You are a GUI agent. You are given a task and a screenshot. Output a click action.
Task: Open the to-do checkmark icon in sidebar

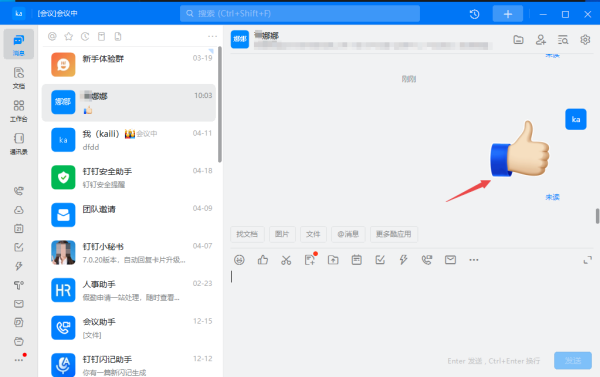click(x=19, y=247)
